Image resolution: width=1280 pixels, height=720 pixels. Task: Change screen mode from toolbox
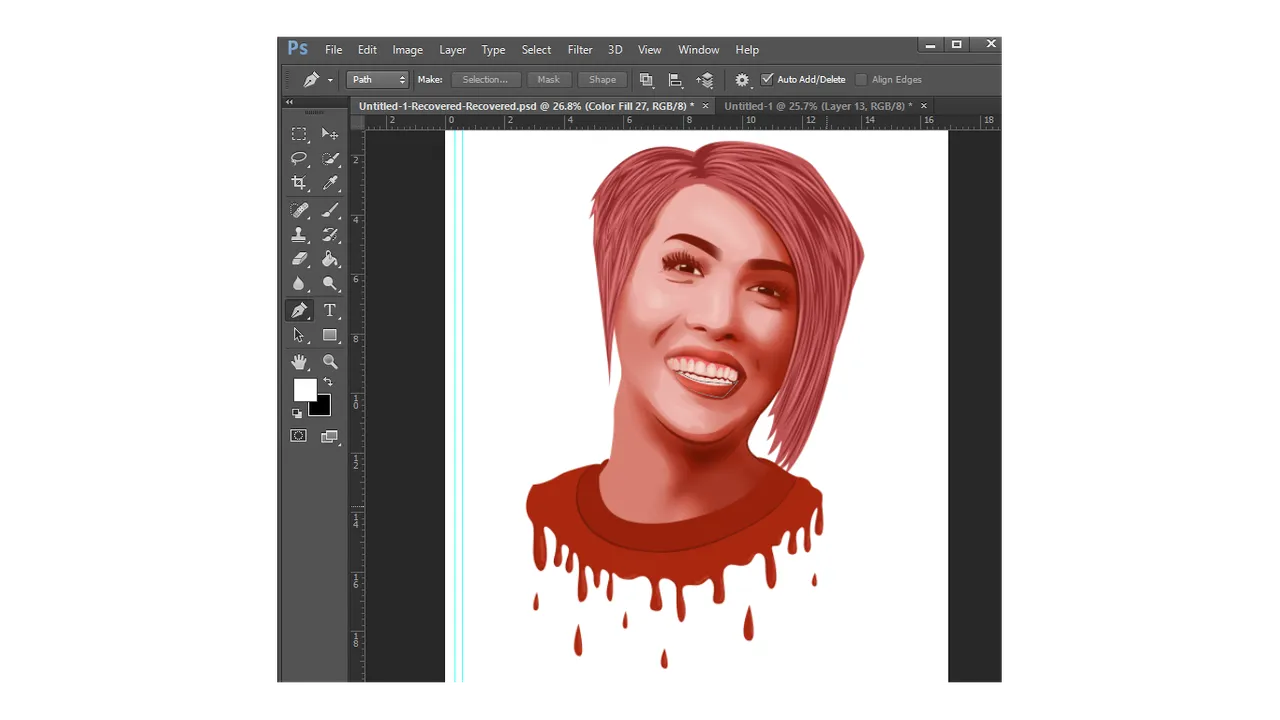330,436
